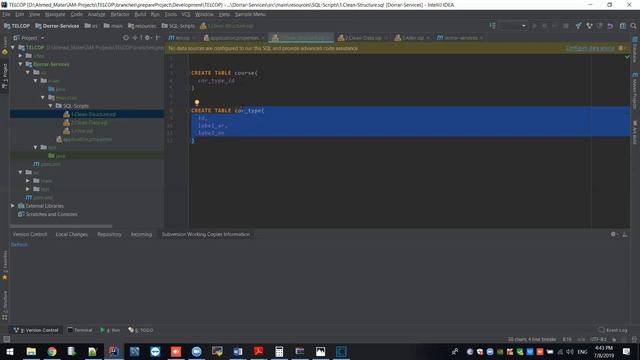
Task: Click the collapse all icon in Project panel
Action: [135, 38]
